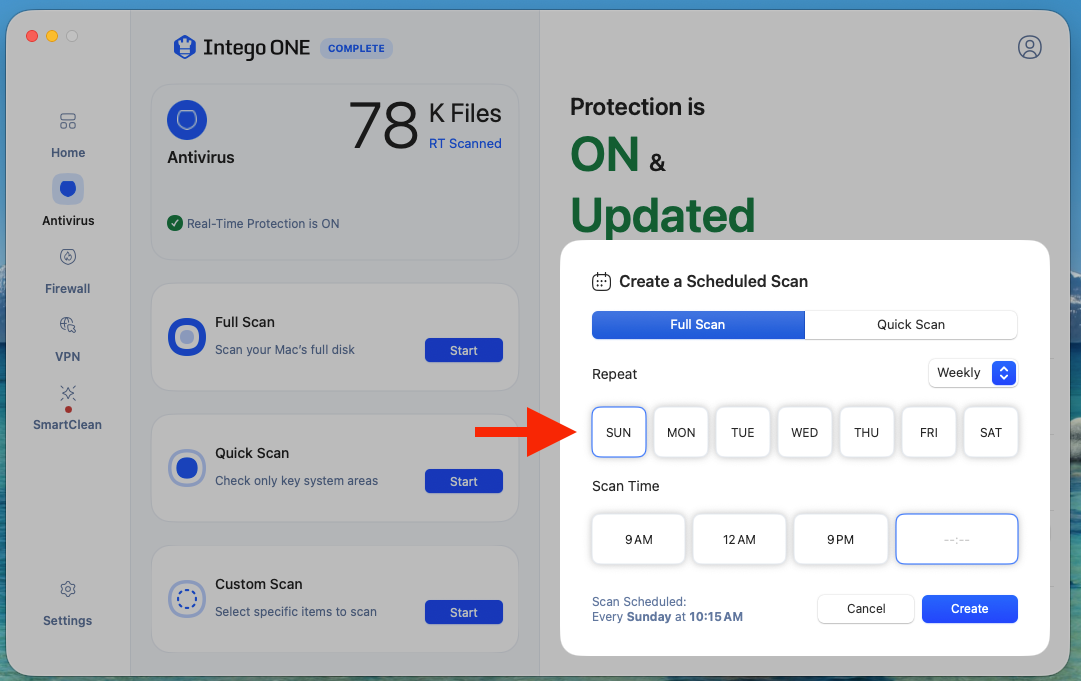The height and width of the screenshot is (681, 1081).
Task: Click the Antivirus sidebar label
Action: click(x=68, y=221)
